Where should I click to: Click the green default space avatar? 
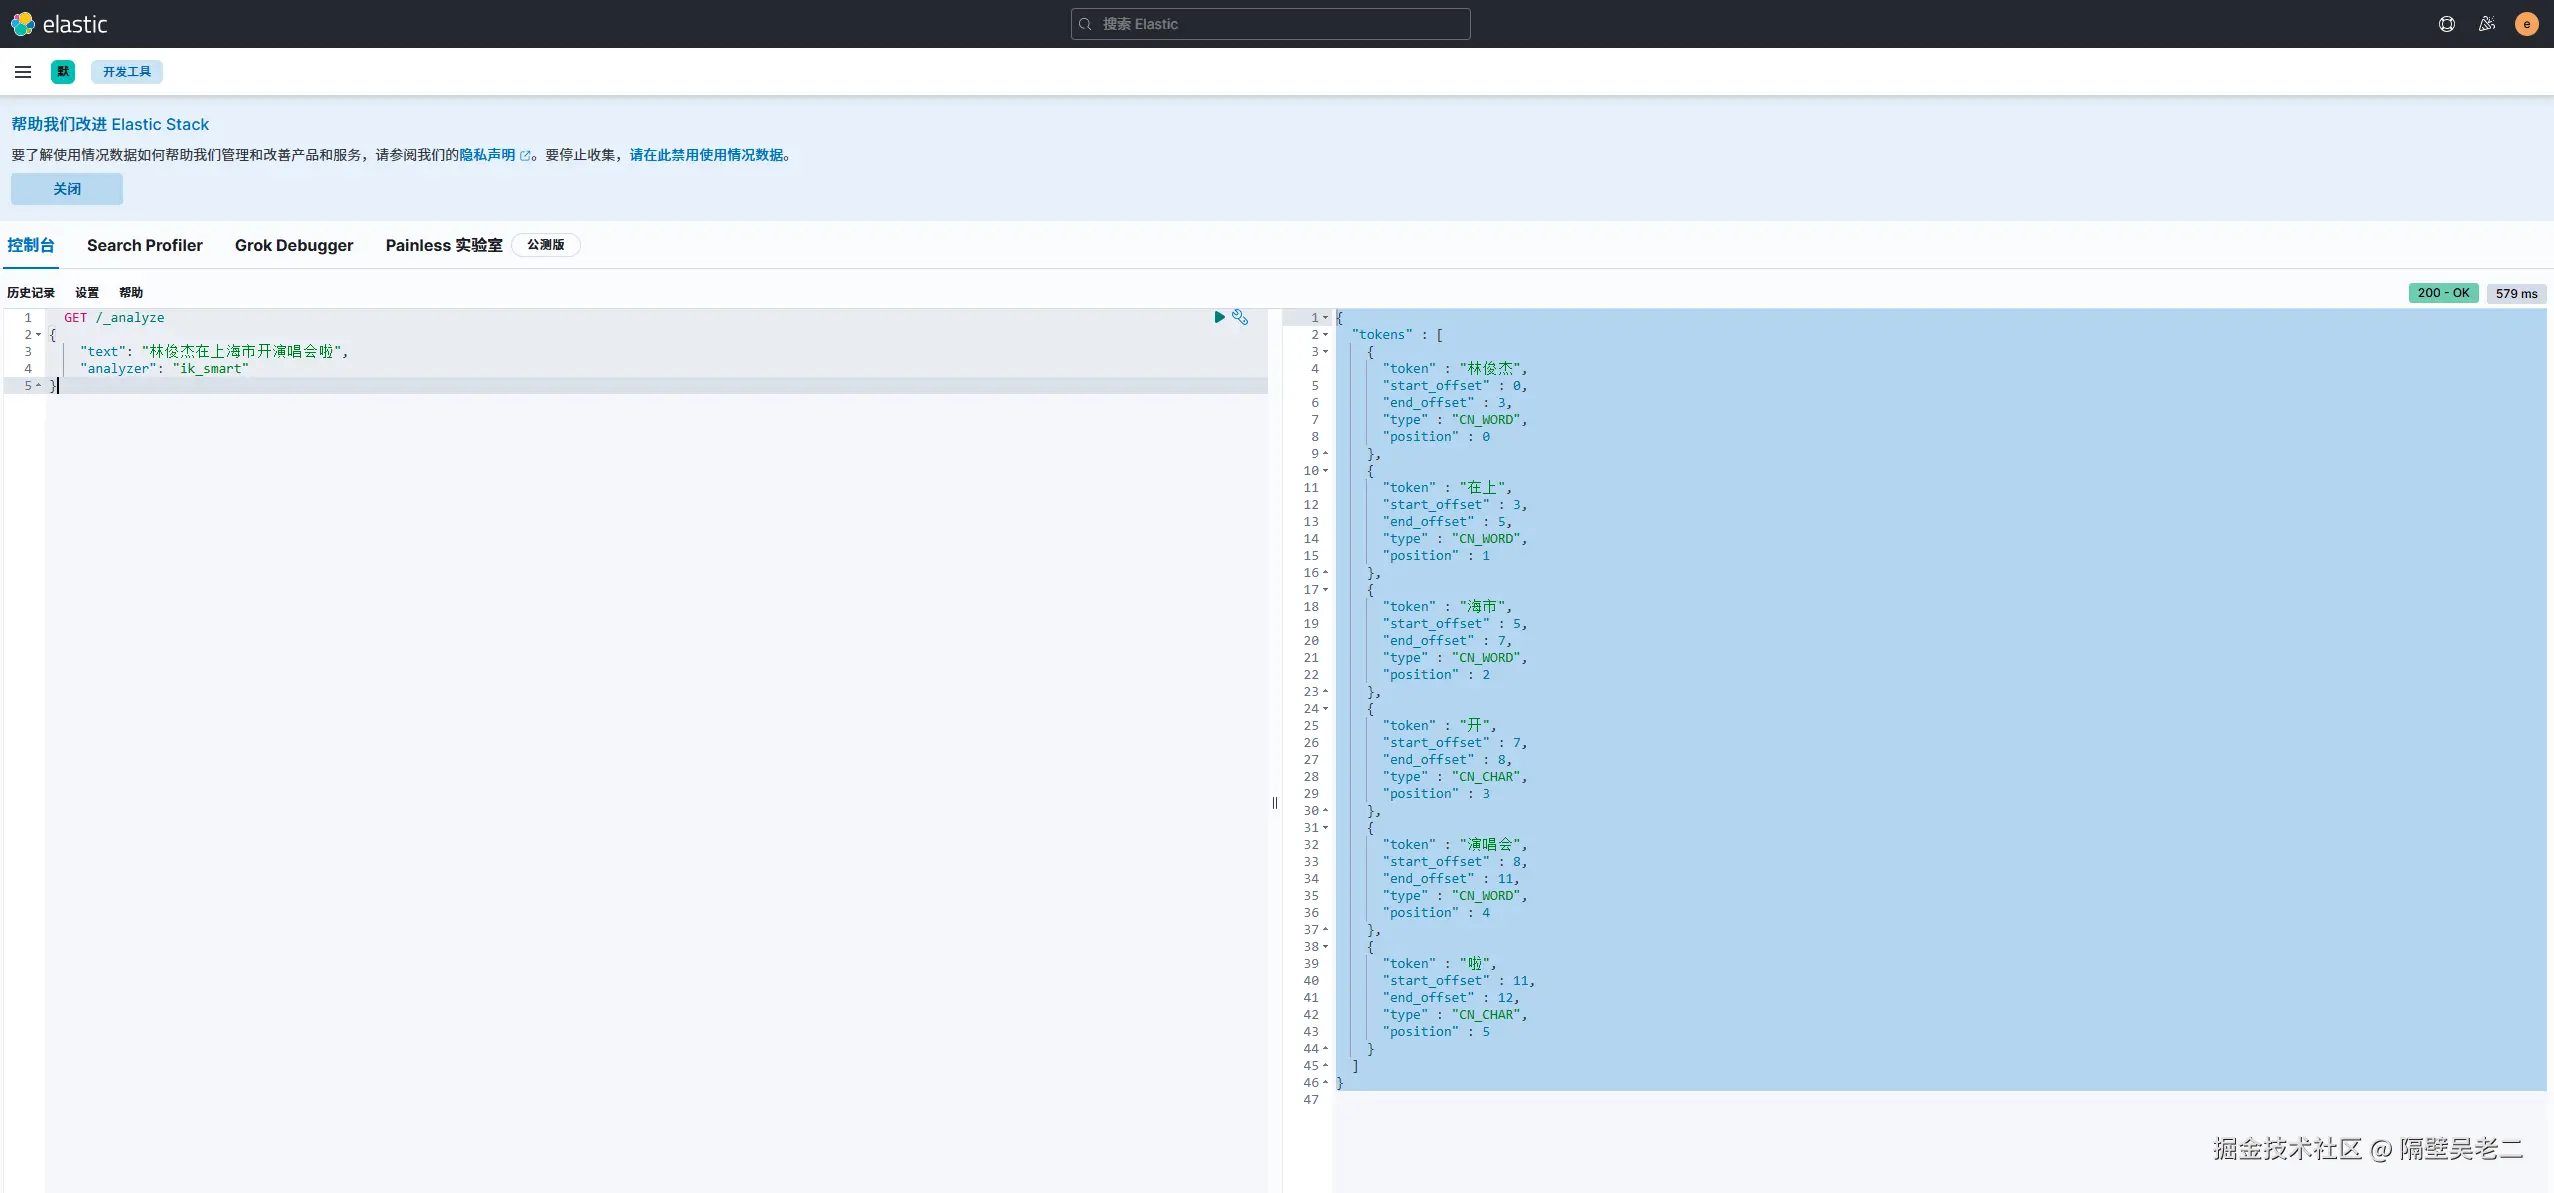tap(63, 72)
